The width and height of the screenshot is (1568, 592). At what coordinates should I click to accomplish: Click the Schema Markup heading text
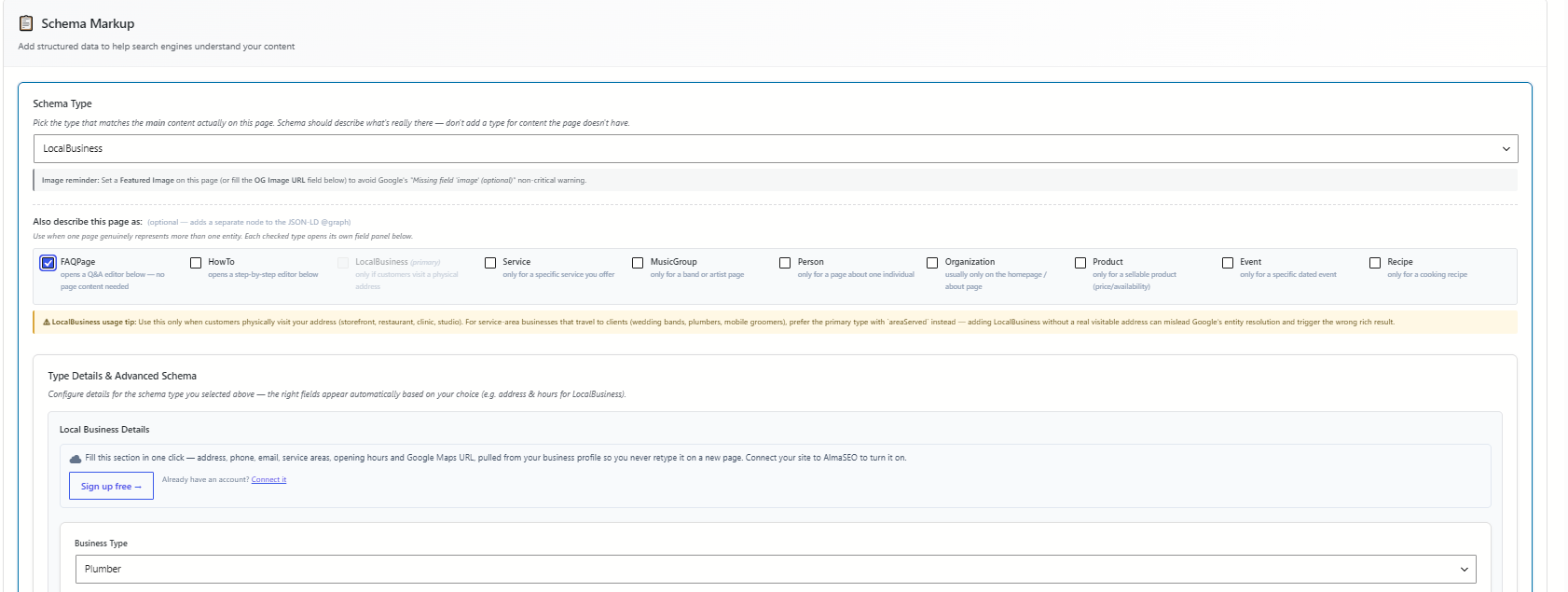click(x=87, y=24)
